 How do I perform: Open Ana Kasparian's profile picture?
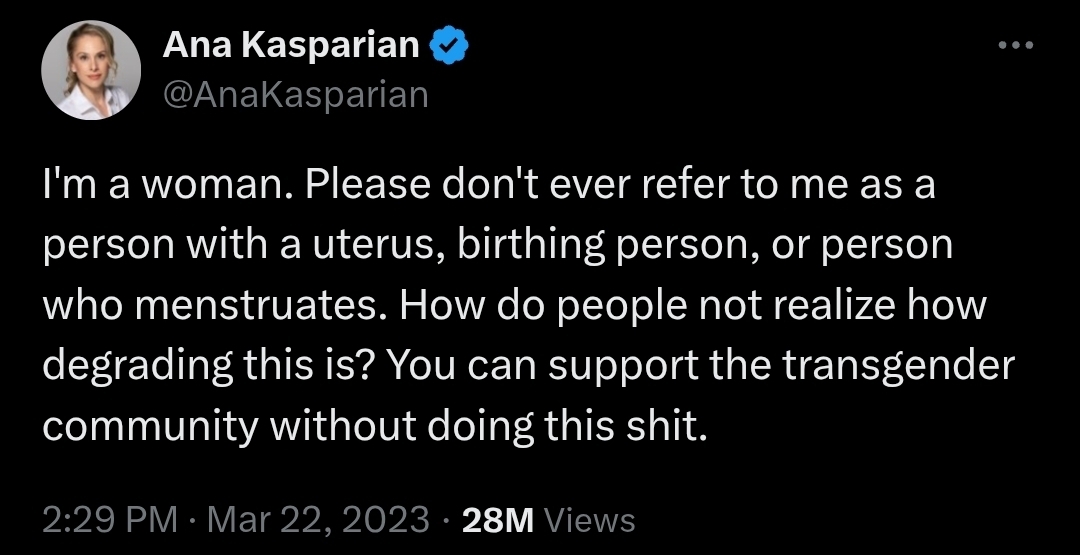click(91, 70)
